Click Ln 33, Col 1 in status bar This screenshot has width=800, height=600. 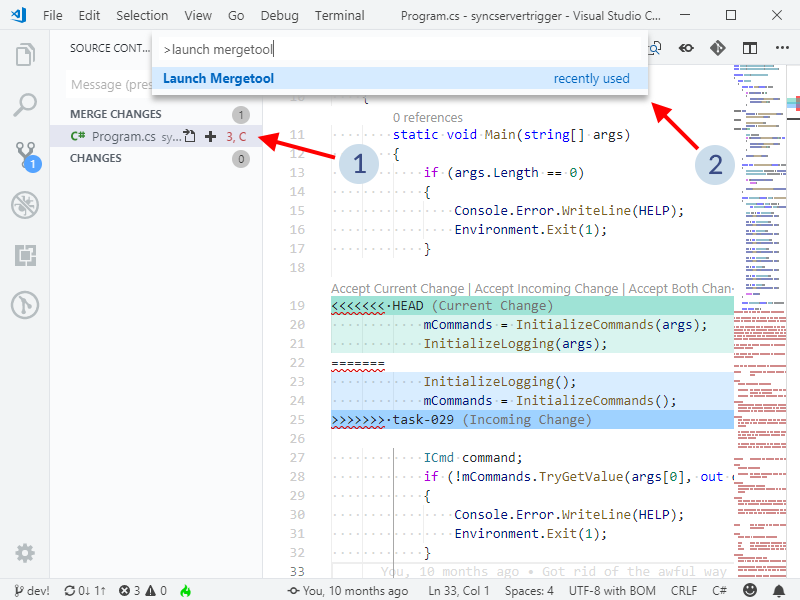[459, 590]
